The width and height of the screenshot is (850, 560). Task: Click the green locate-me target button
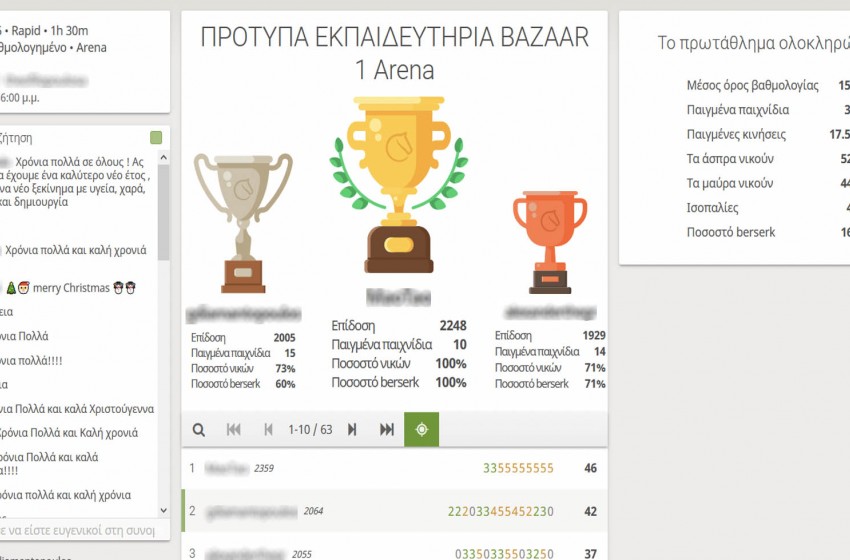pyautogui.click(x=421, y=429)
